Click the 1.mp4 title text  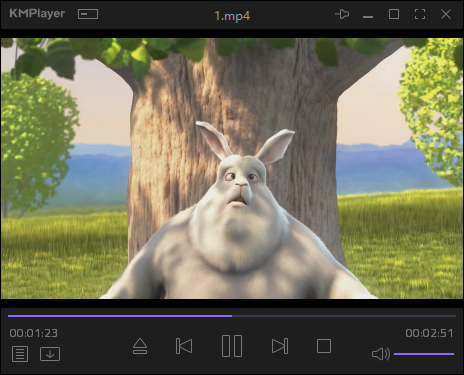click(232, 16)
